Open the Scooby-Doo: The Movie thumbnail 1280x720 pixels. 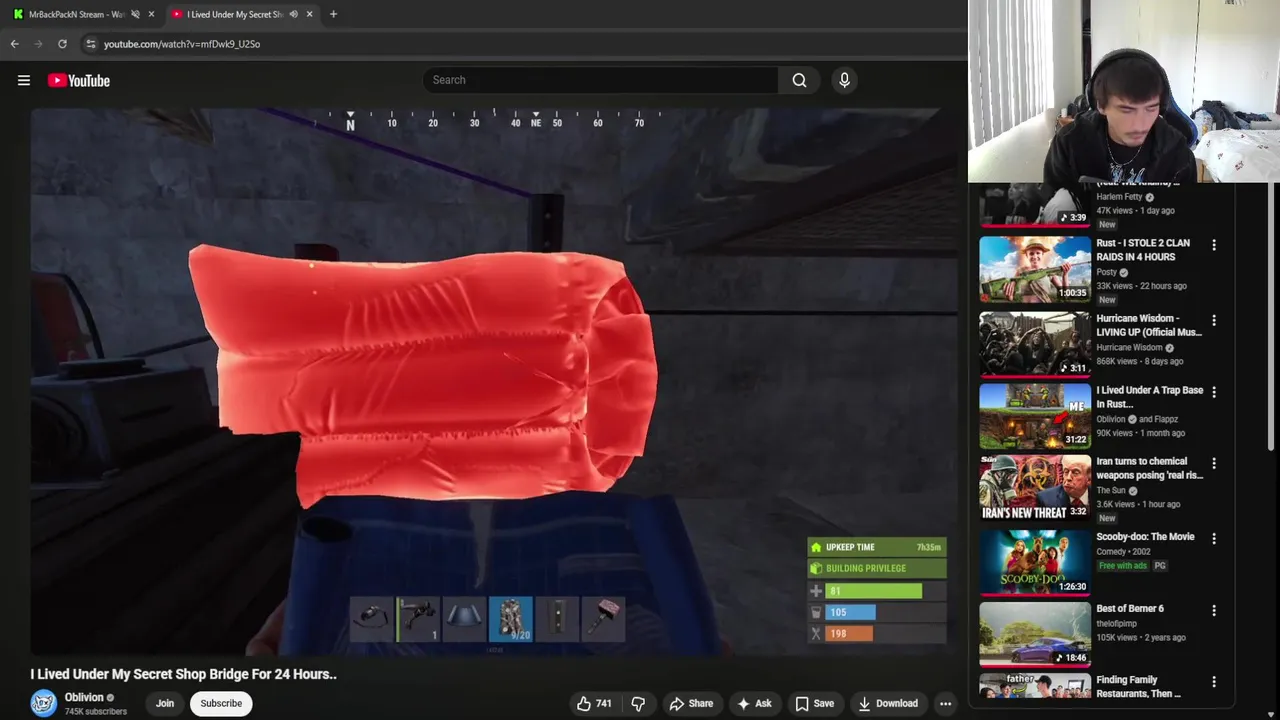pos(1035,562)
